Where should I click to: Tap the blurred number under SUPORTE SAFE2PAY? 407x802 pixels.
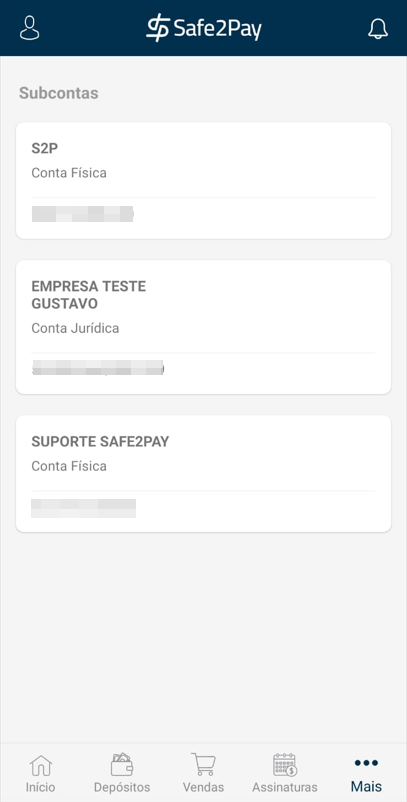(x=83, y=508)
